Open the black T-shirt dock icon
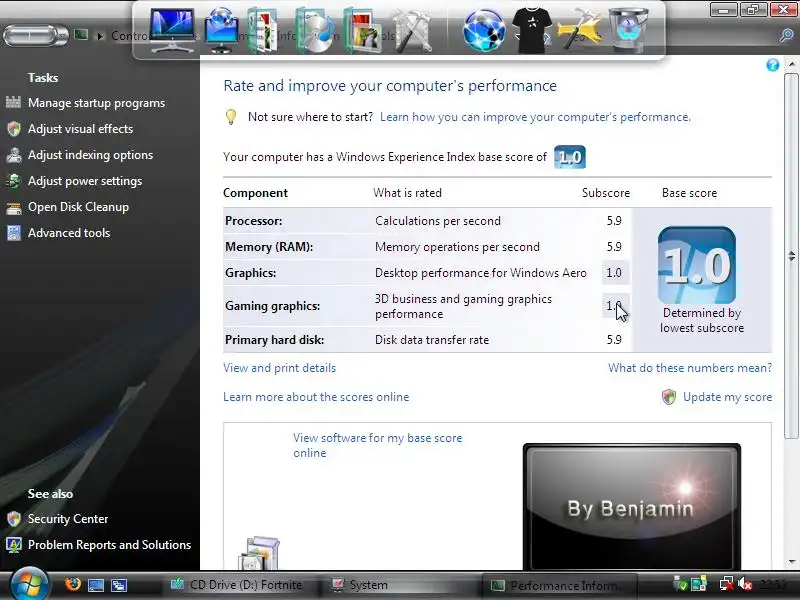 (532, 31)
